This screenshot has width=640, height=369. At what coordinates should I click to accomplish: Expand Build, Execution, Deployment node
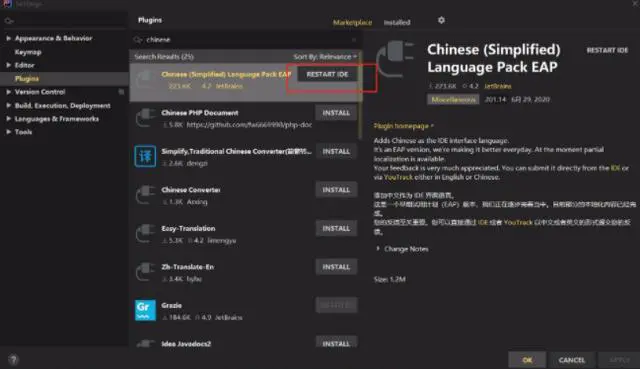pos(8,105)
